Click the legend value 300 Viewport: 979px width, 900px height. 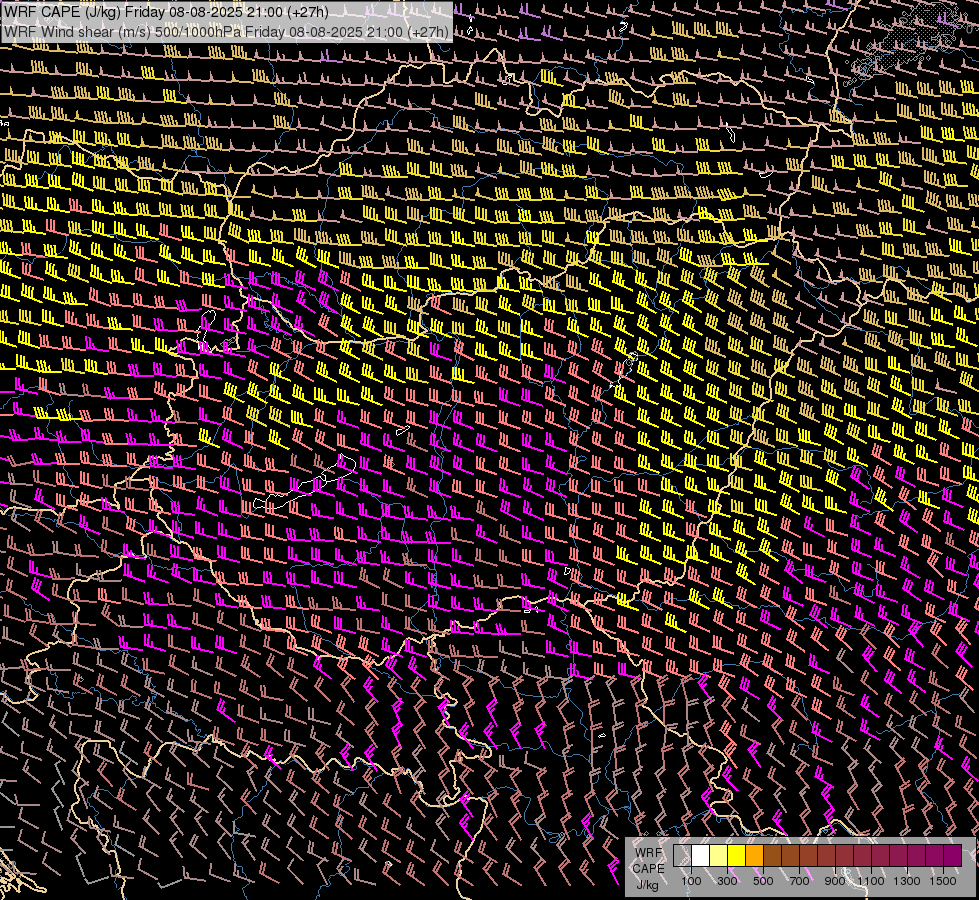tap(727, 881)
